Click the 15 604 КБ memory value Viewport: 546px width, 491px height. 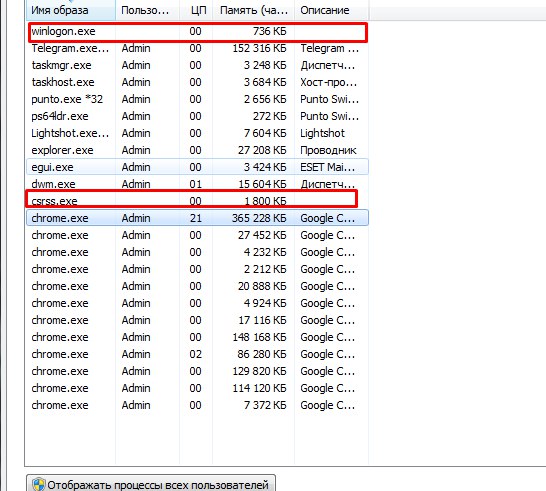[262, 184]
